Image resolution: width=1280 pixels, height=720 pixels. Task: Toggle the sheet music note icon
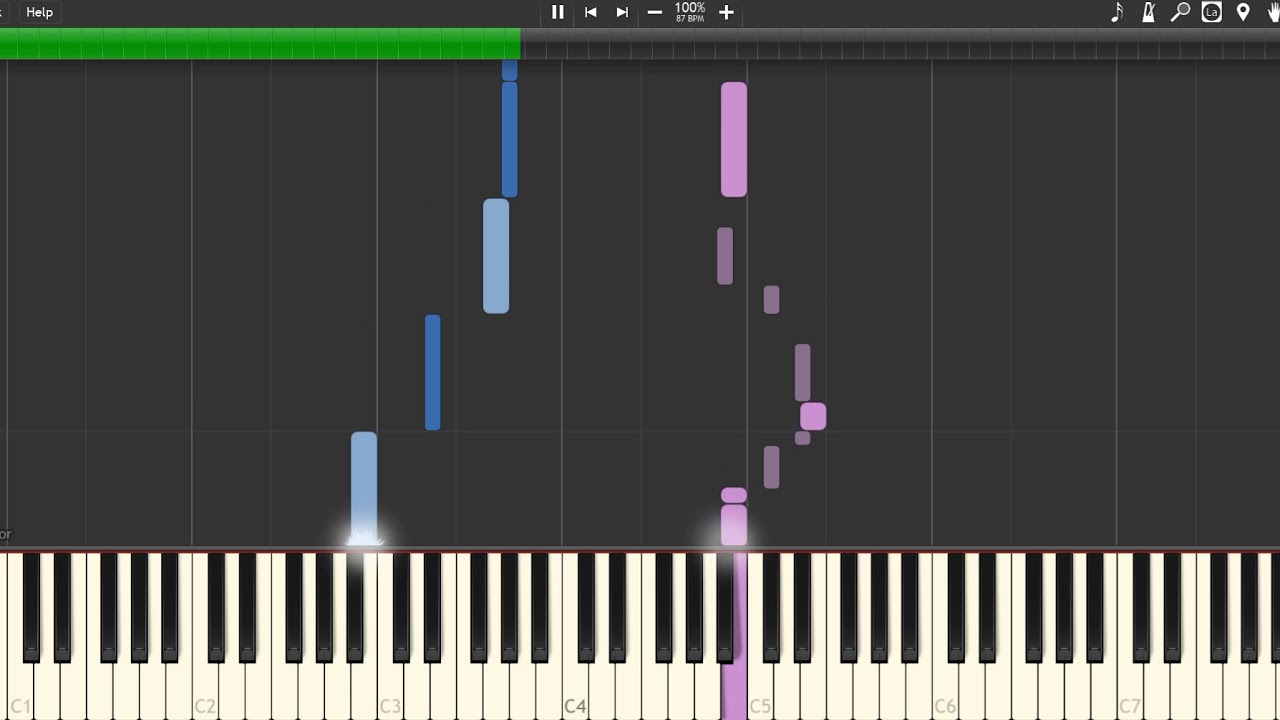[1117, 12]
